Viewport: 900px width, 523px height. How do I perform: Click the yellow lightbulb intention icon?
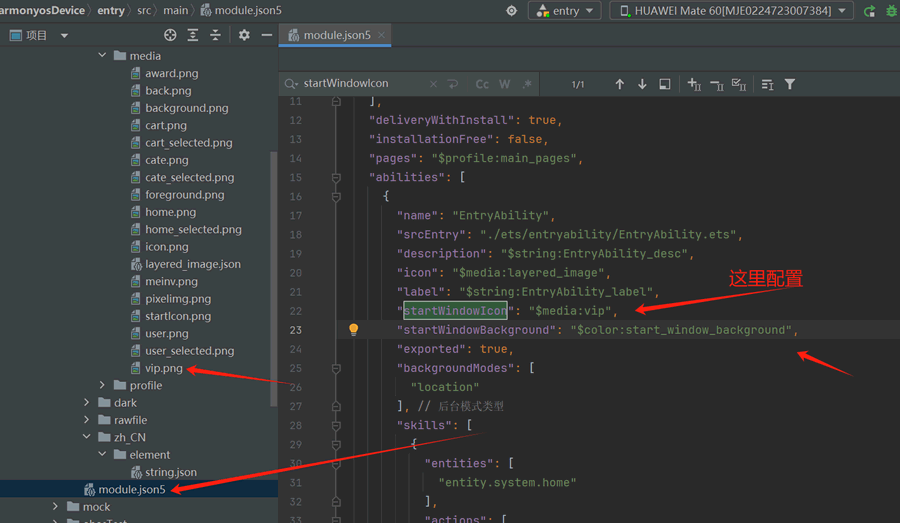pos(354,330)
